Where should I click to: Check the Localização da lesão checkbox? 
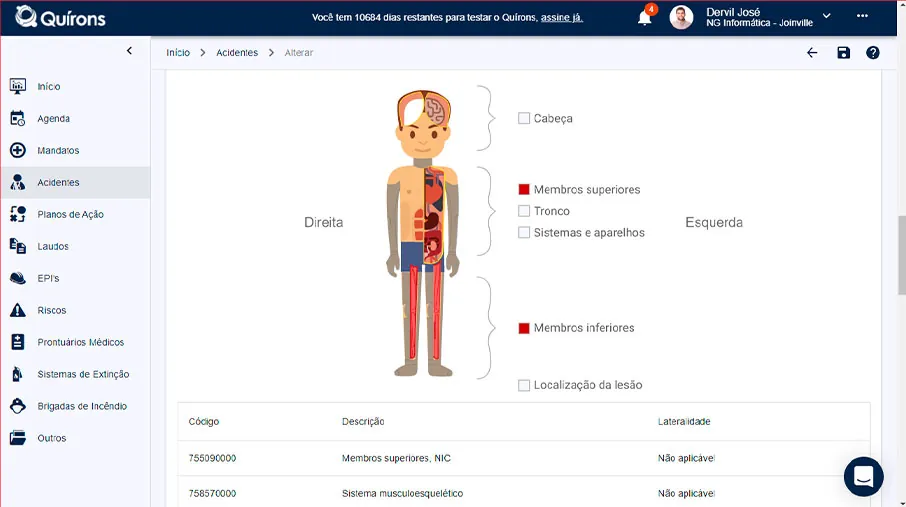[x=524, y=385]
